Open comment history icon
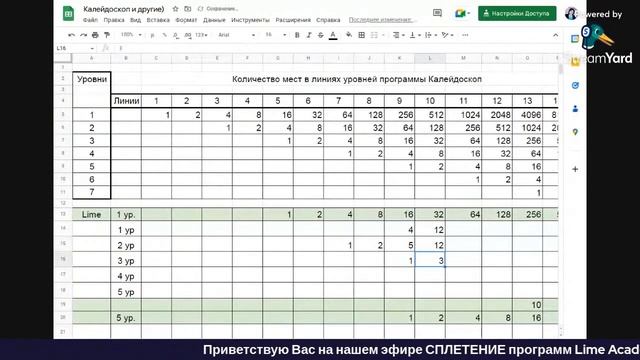The height and width of the screenshot is (360, 640). (437, 13)
